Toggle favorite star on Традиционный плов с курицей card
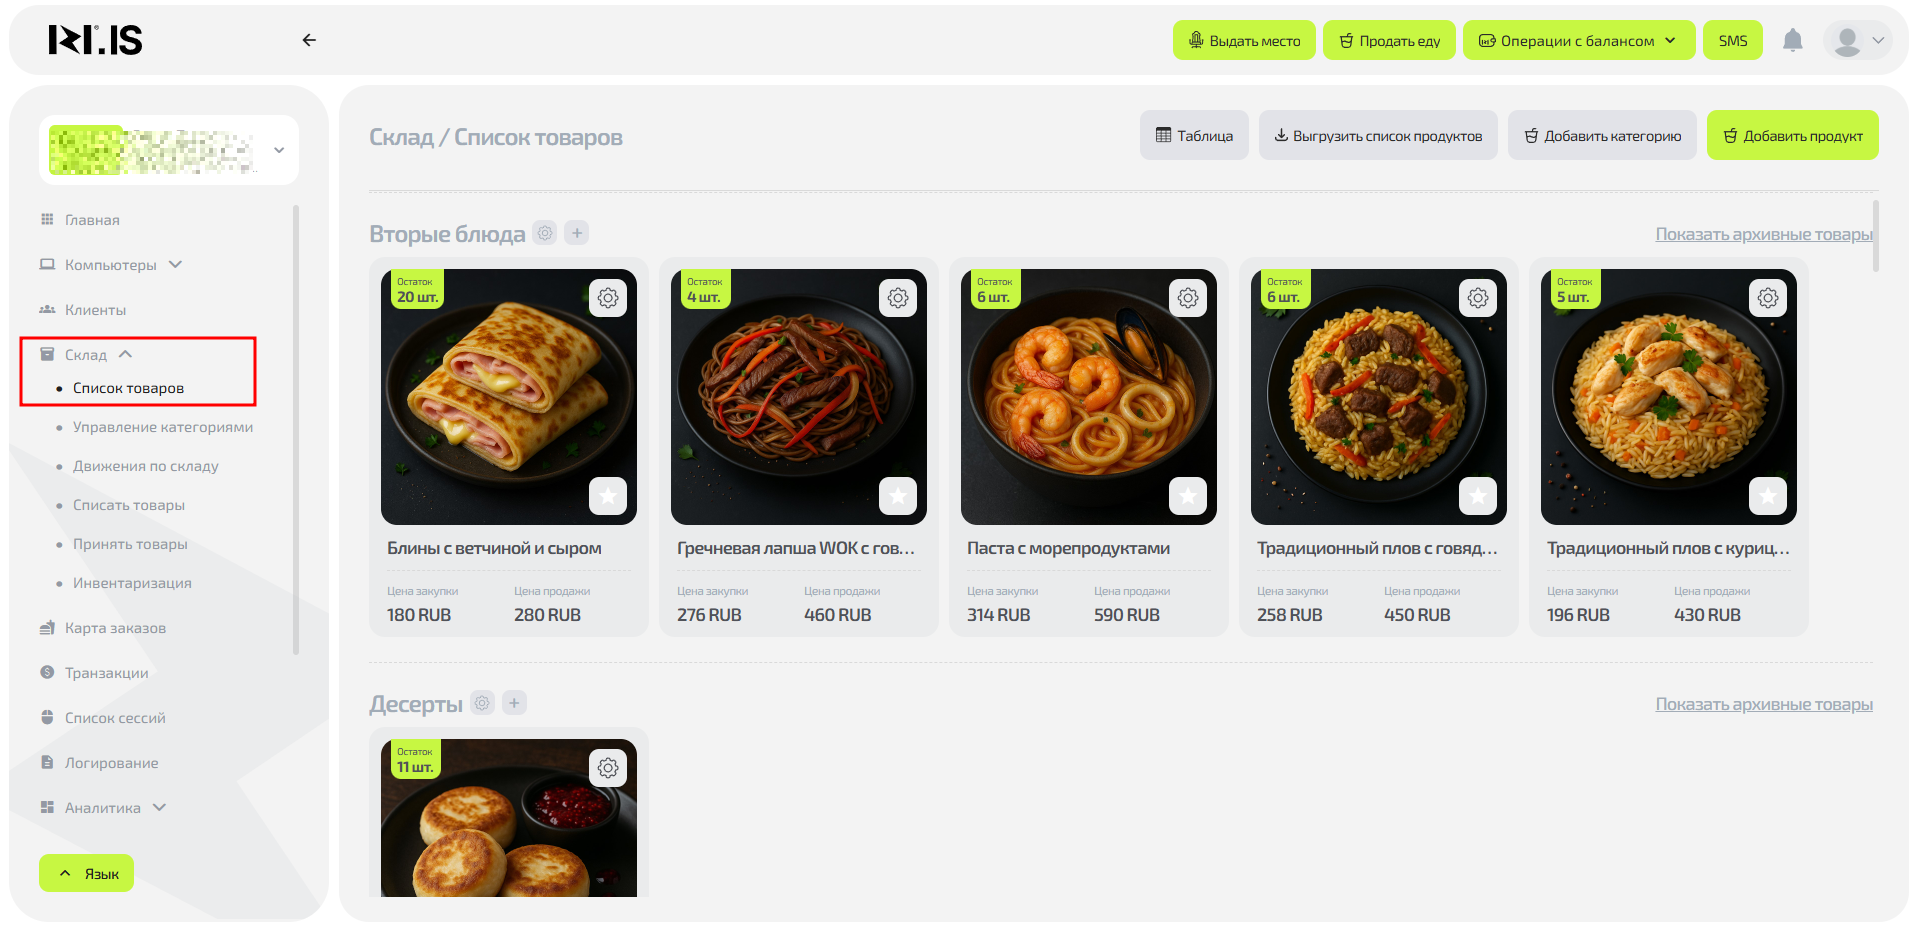The image size is (1913, 927). (1768, 496)
